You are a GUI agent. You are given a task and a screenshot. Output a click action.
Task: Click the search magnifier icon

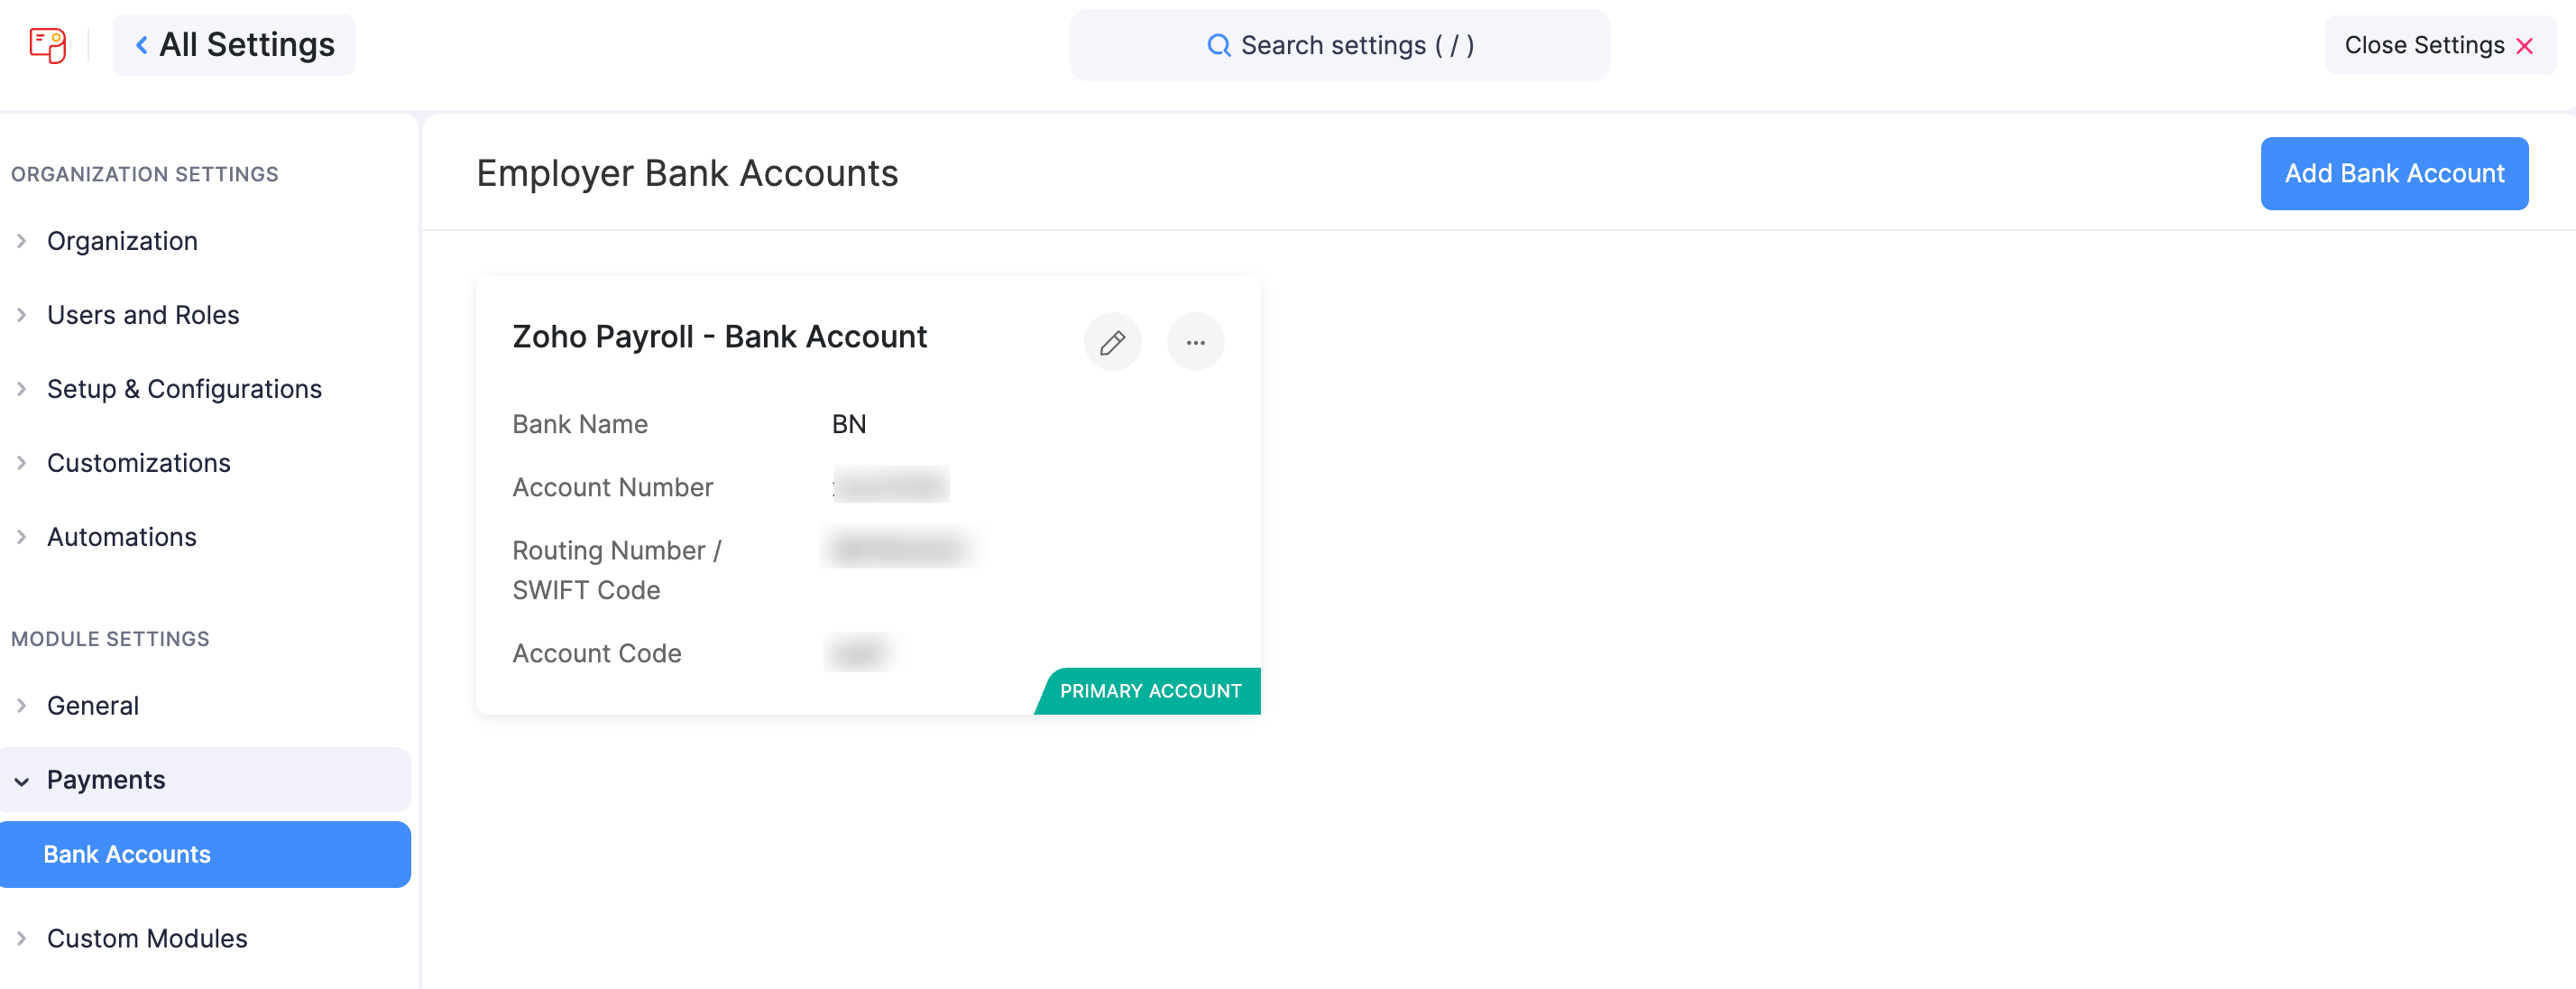[x=1218, y=45]
